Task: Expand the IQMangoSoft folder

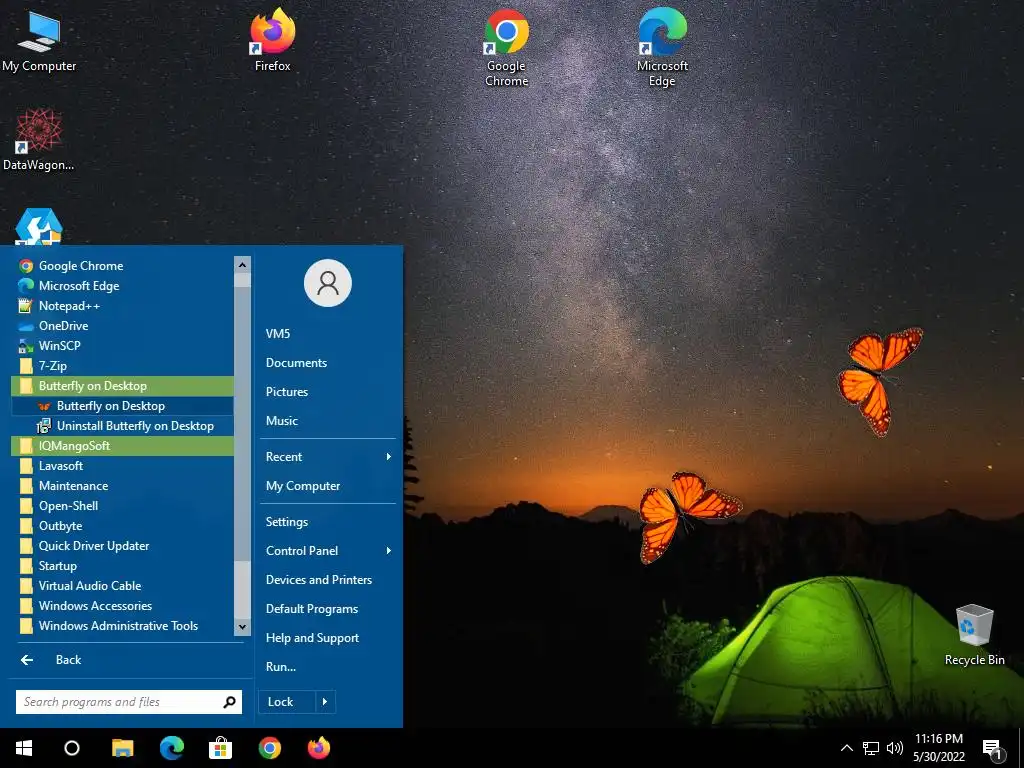Action: [122, 446]
